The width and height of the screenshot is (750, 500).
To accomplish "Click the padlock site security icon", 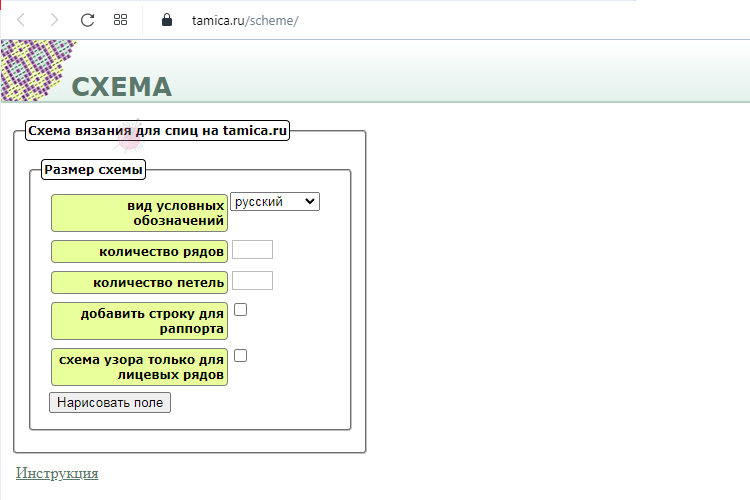I will [x=167, y=20].
